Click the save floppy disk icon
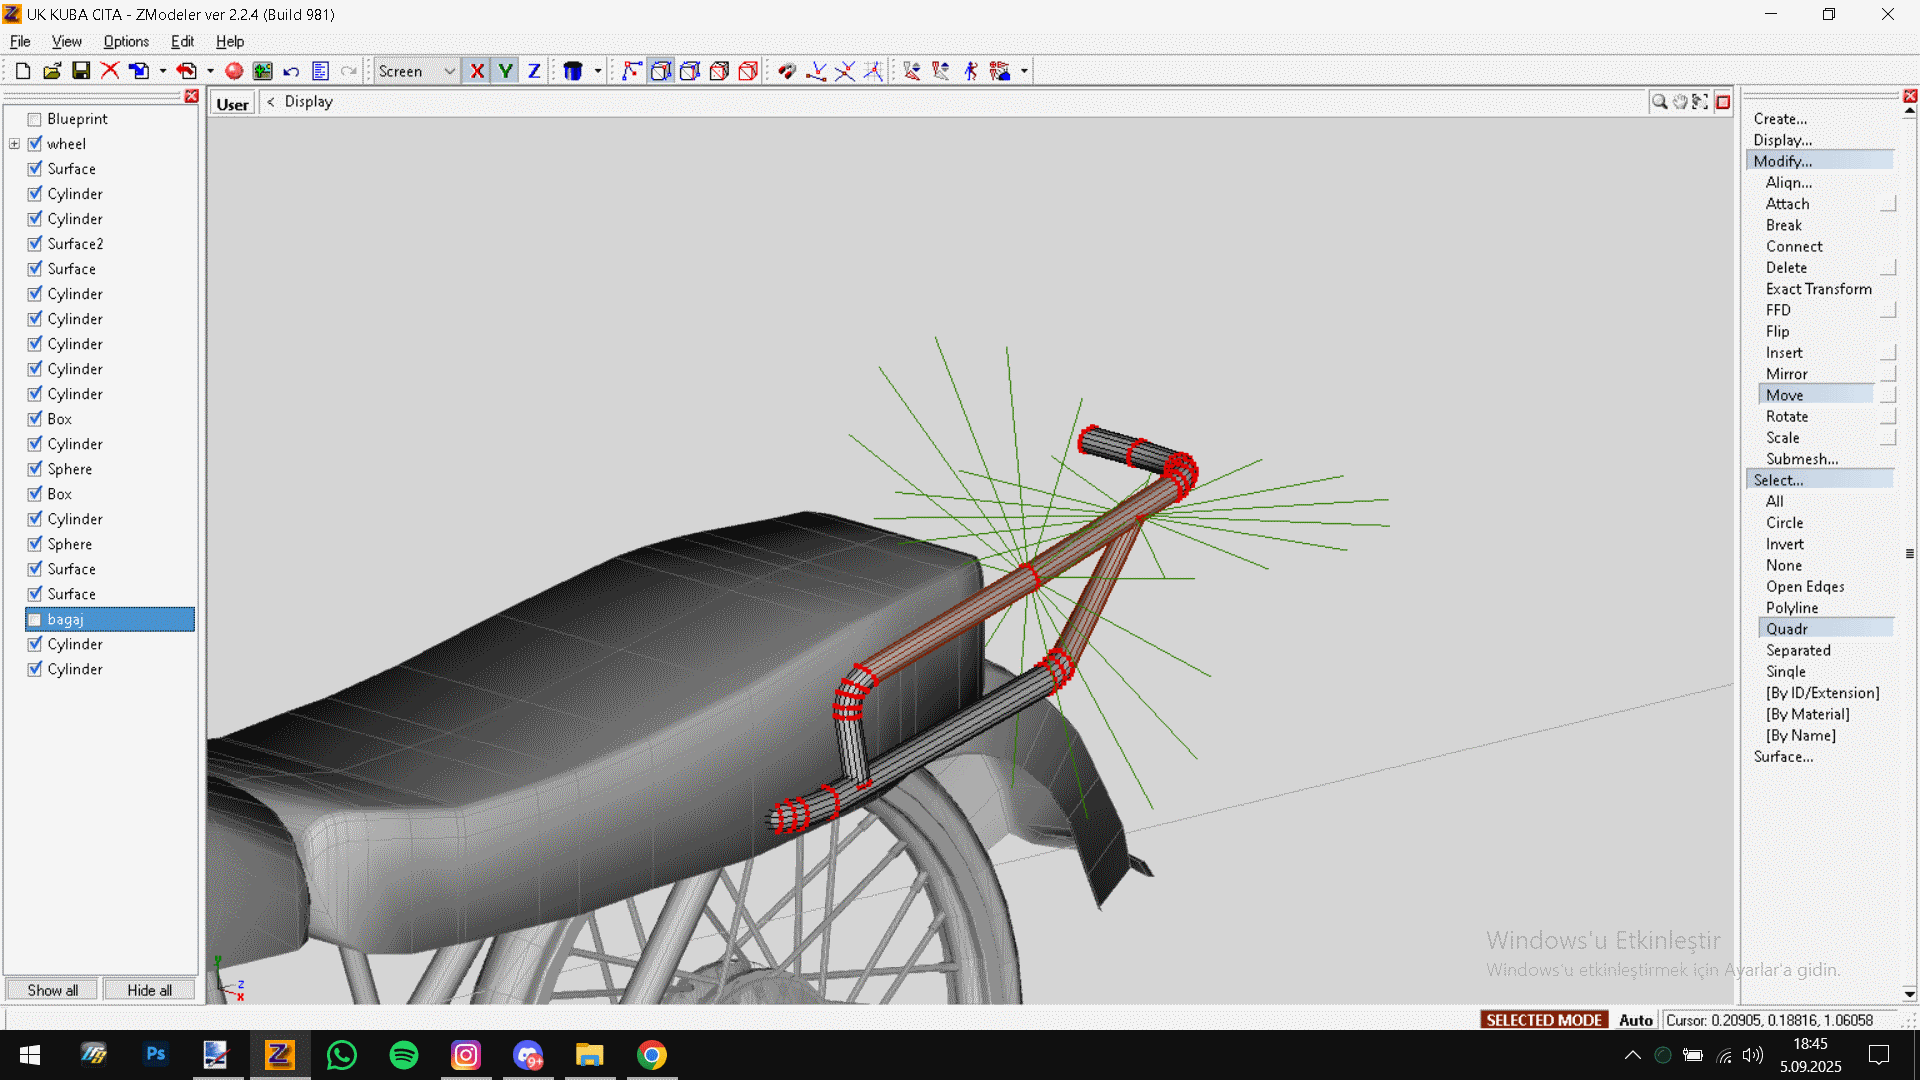The image size is (1920, 1080). [x=81, y=71]
